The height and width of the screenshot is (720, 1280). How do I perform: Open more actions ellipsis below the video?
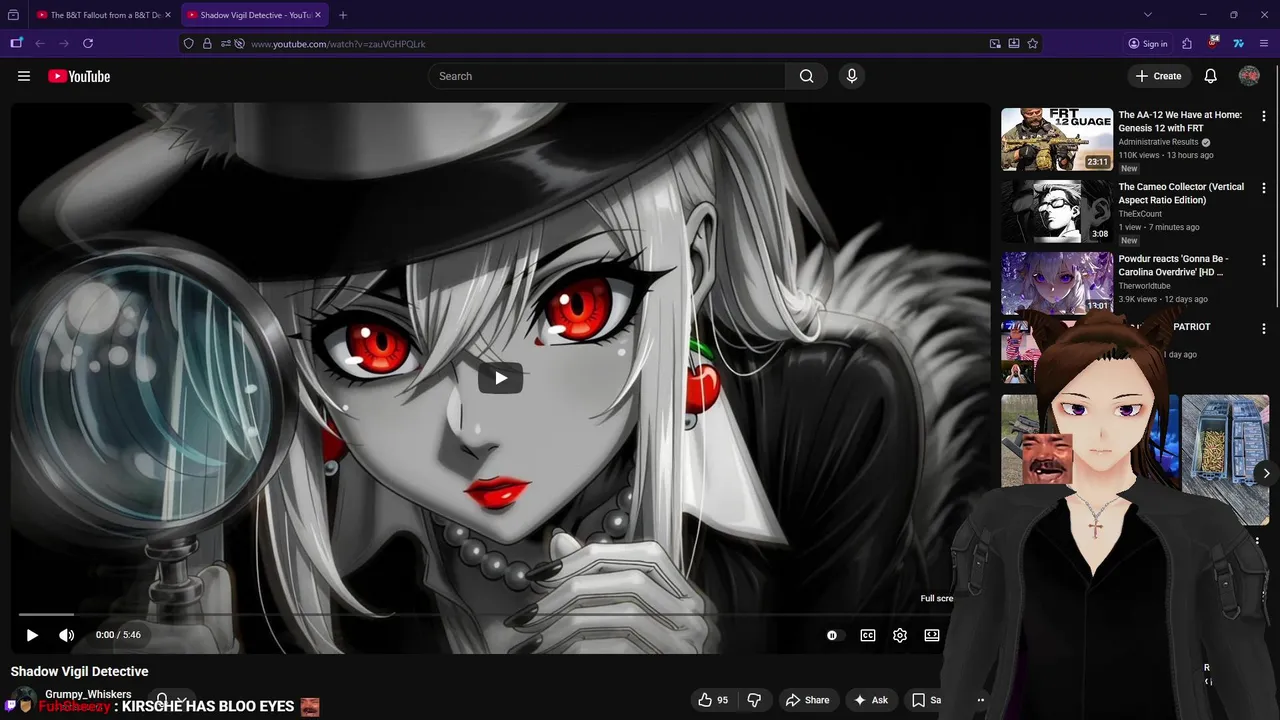coord(981,700)
